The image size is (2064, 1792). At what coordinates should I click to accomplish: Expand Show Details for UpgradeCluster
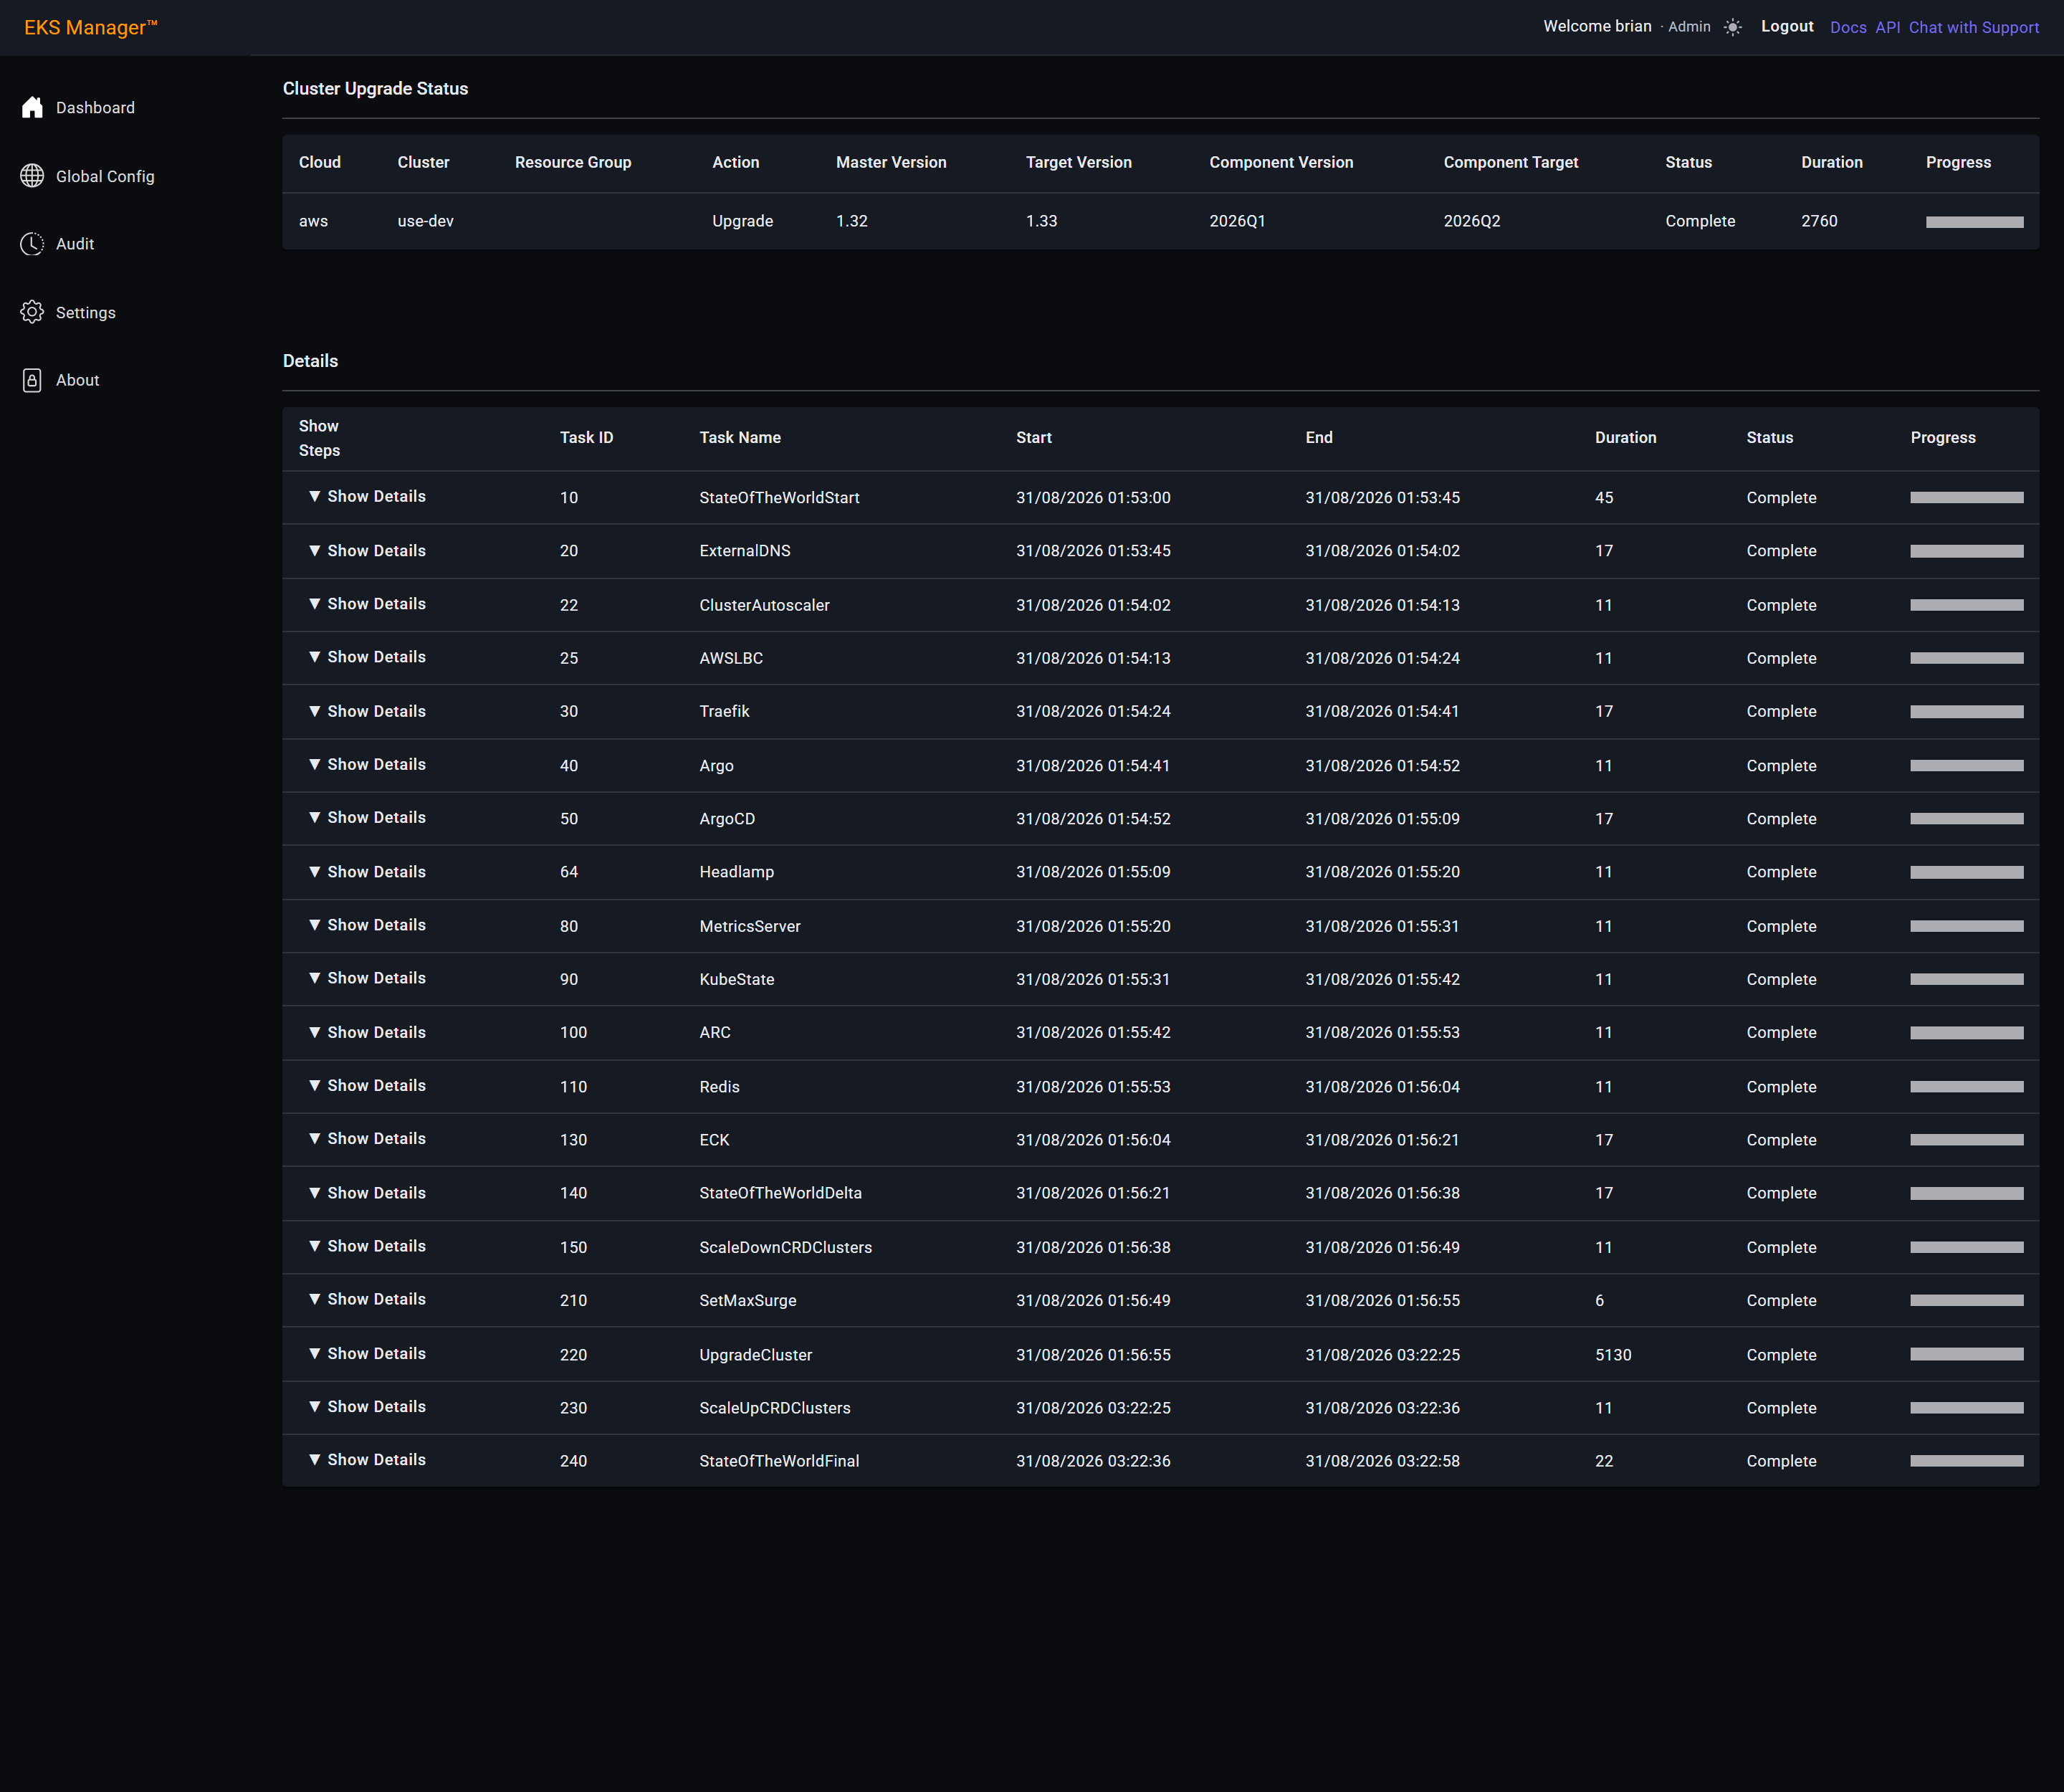(x=367, y=1353)
